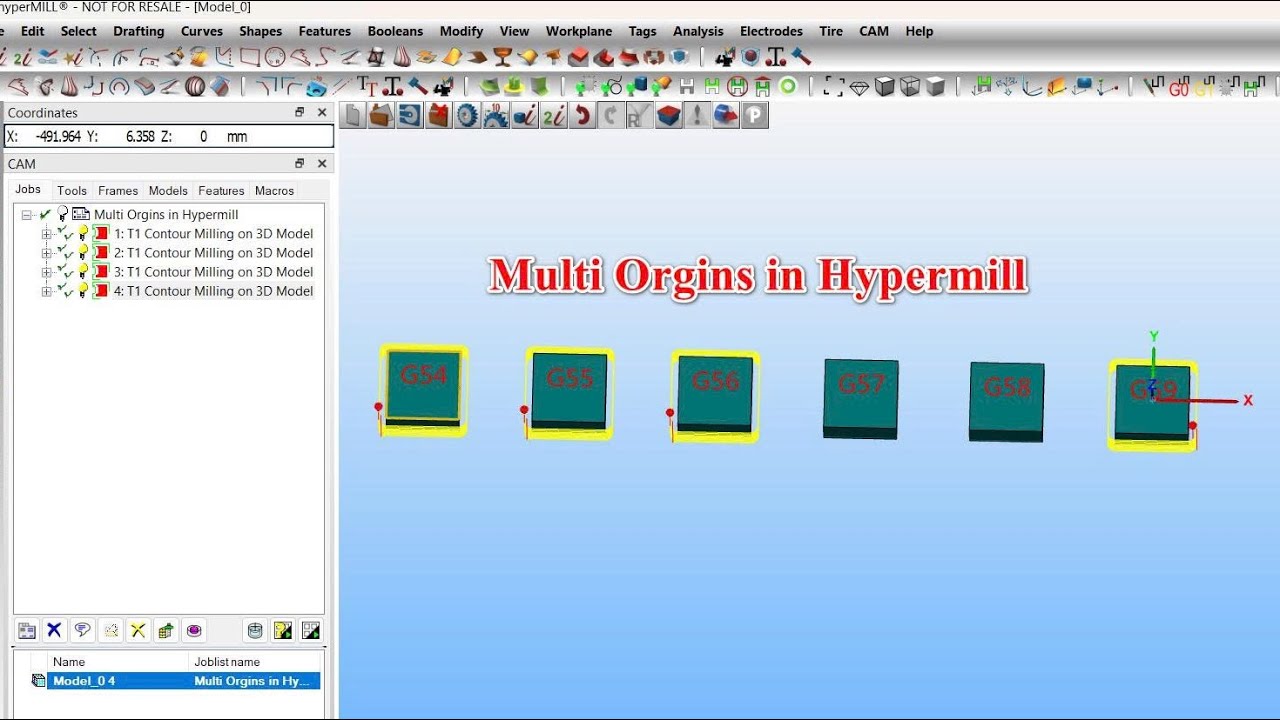Open the Booleans menu
Image resolution: width=1280 pixels, height=720 pixels.
click(x=395, y=31)
